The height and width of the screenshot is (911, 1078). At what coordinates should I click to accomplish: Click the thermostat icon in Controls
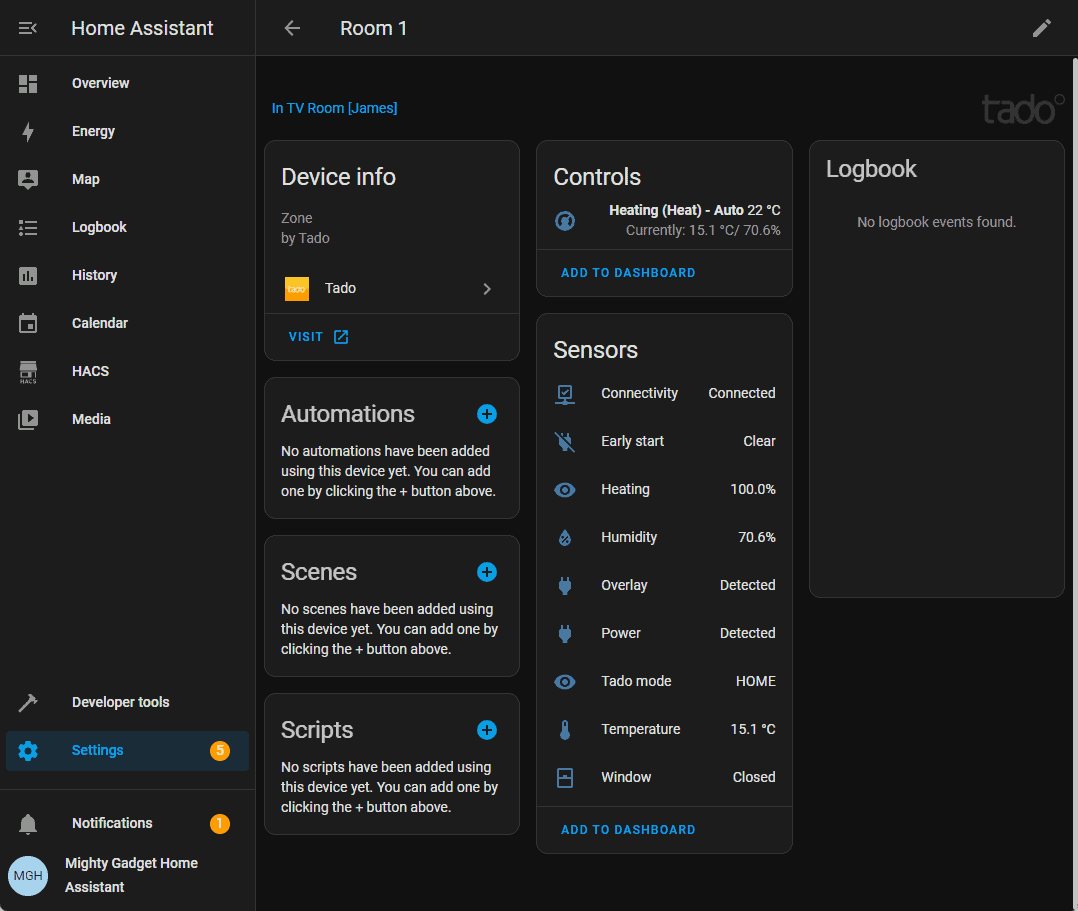point(565,220)
